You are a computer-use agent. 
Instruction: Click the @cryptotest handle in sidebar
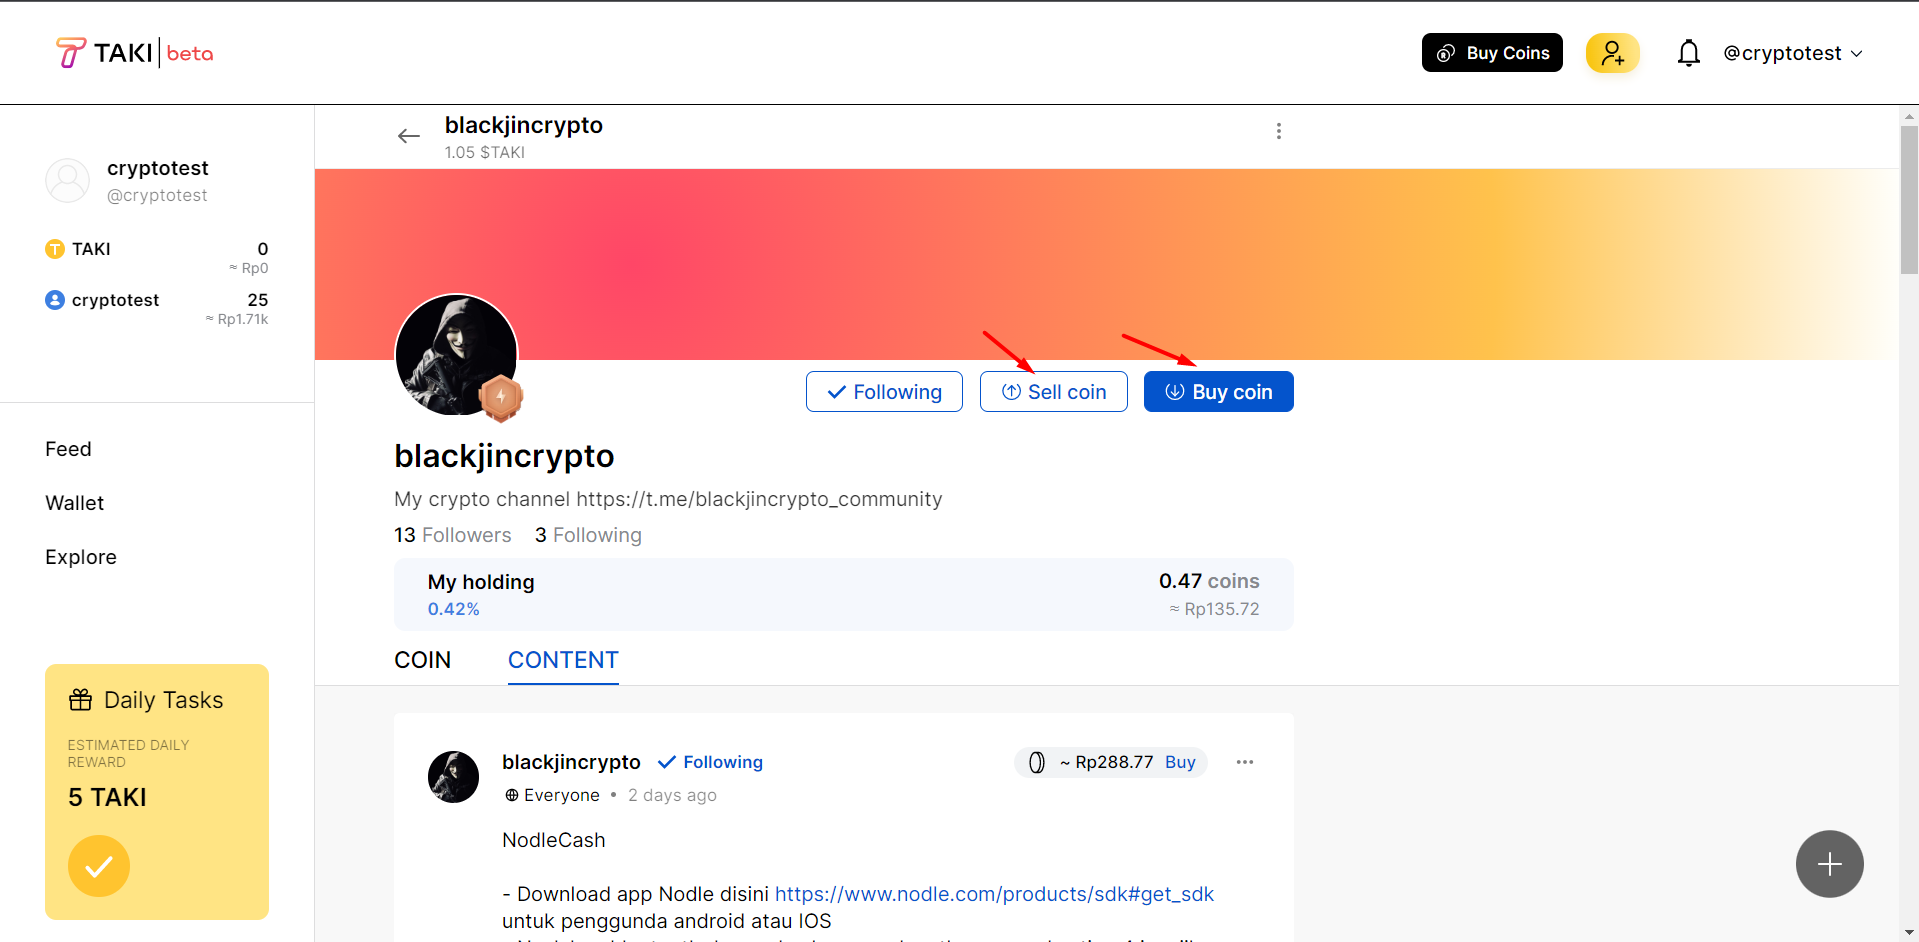point(157,195)
